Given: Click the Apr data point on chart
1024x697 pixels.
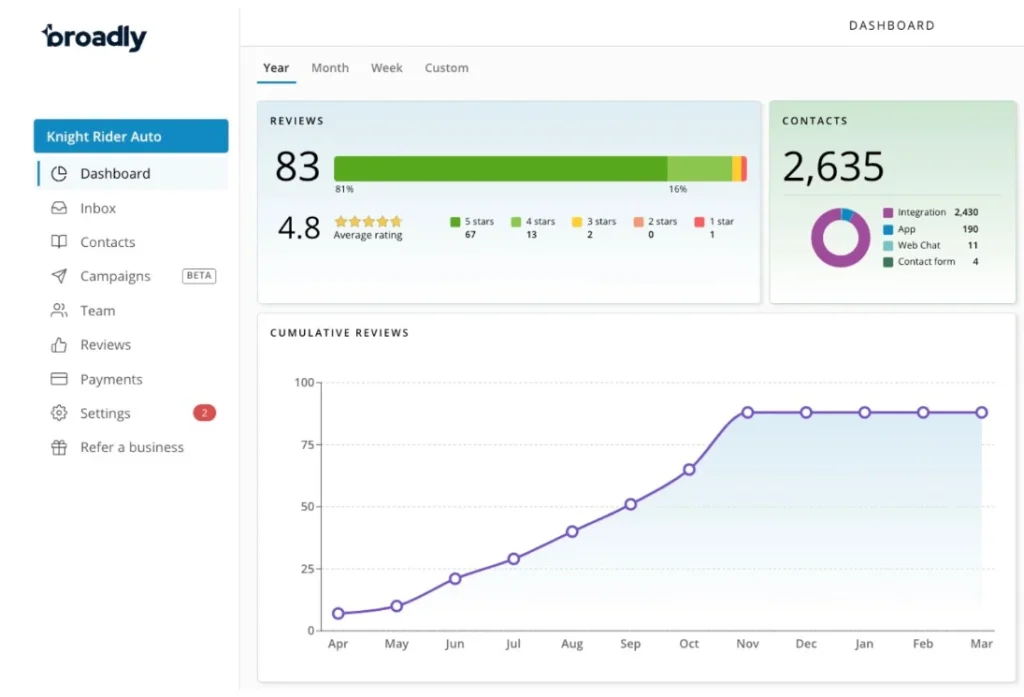Looking at the screenshot, I should coord(338,613).
